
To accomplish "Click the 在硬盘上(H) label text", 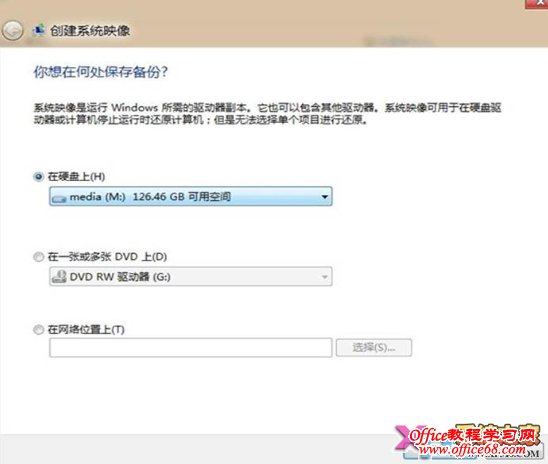I will tap(76, 176).
